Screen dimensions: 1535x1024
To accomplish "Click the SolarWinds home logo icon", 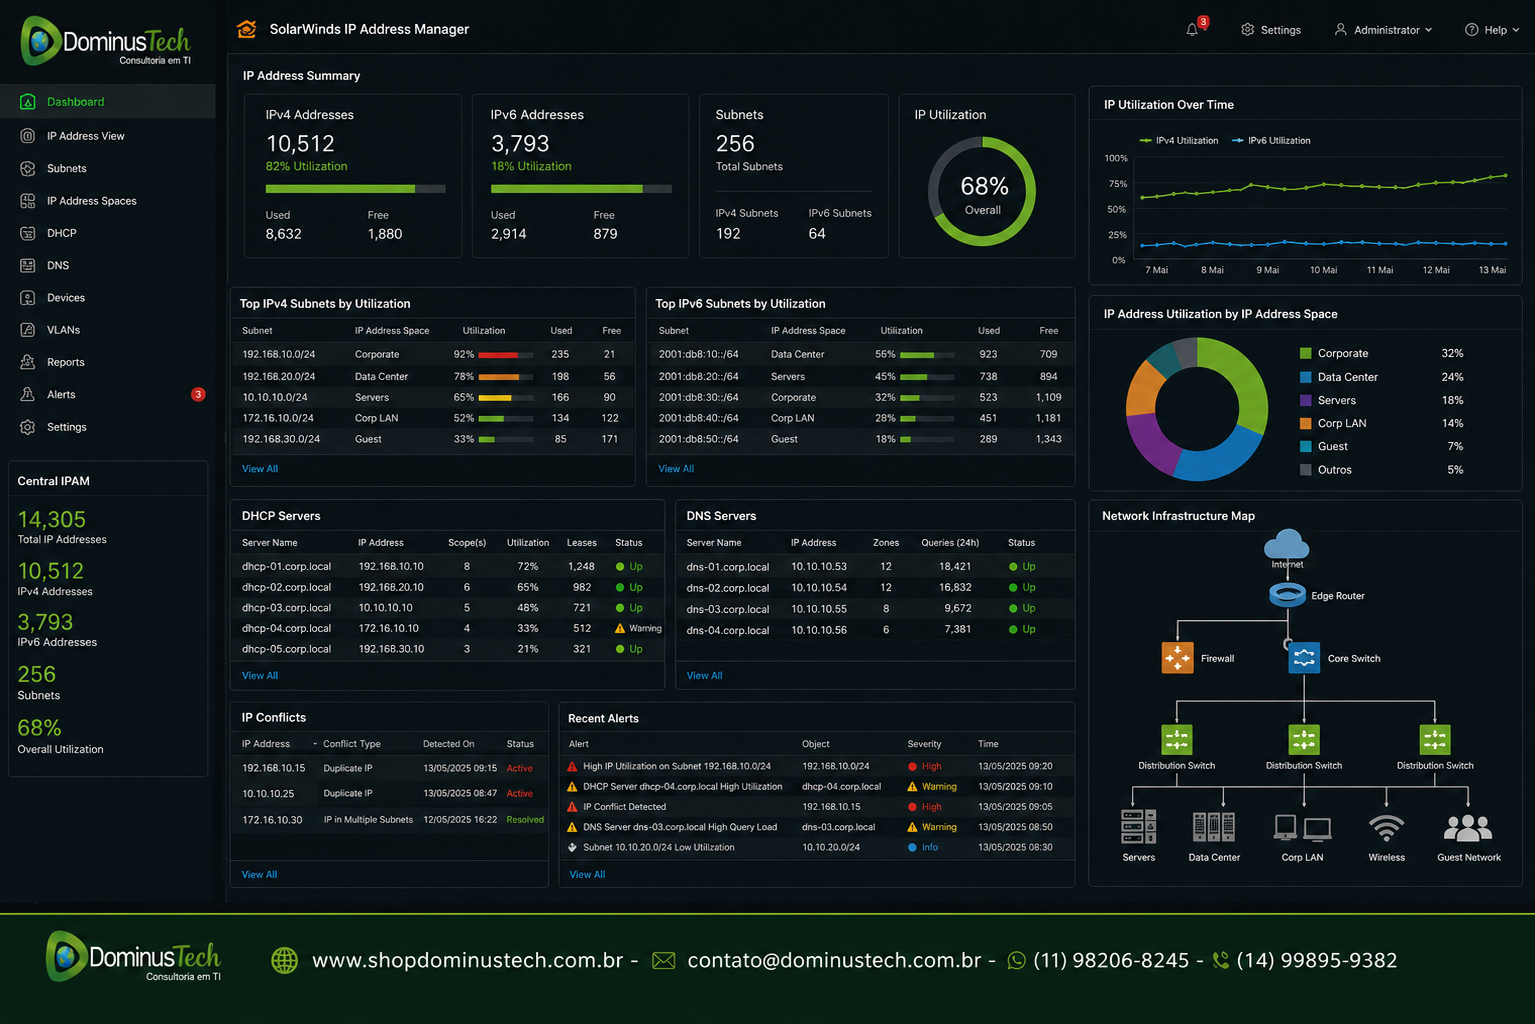I will pyautogui.click(x=247, y=29).
